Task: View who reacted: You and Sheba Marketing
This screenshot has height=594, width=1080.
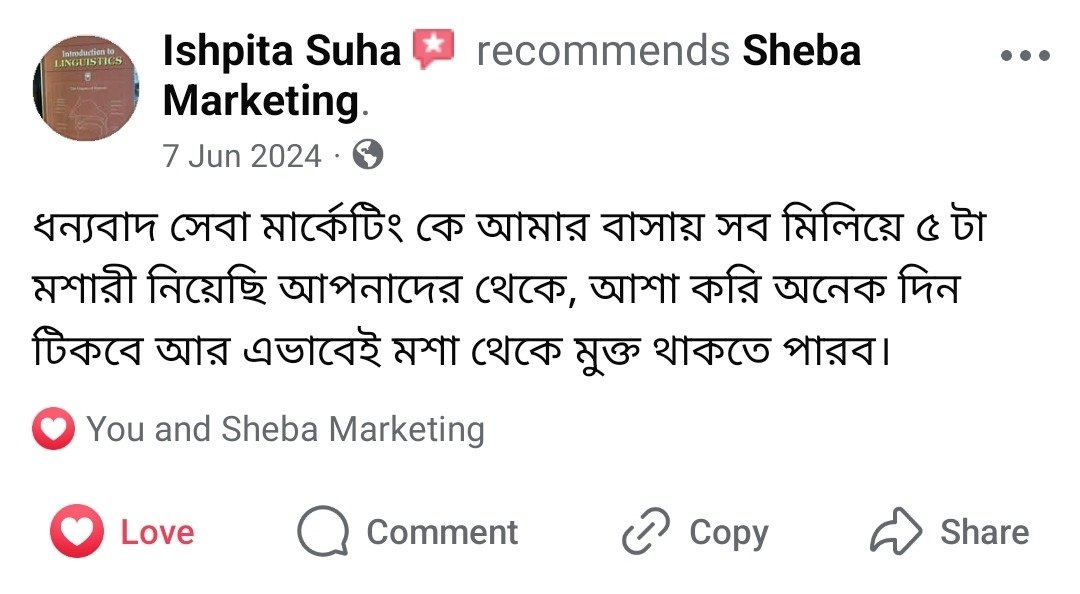Action: (285, 430)
